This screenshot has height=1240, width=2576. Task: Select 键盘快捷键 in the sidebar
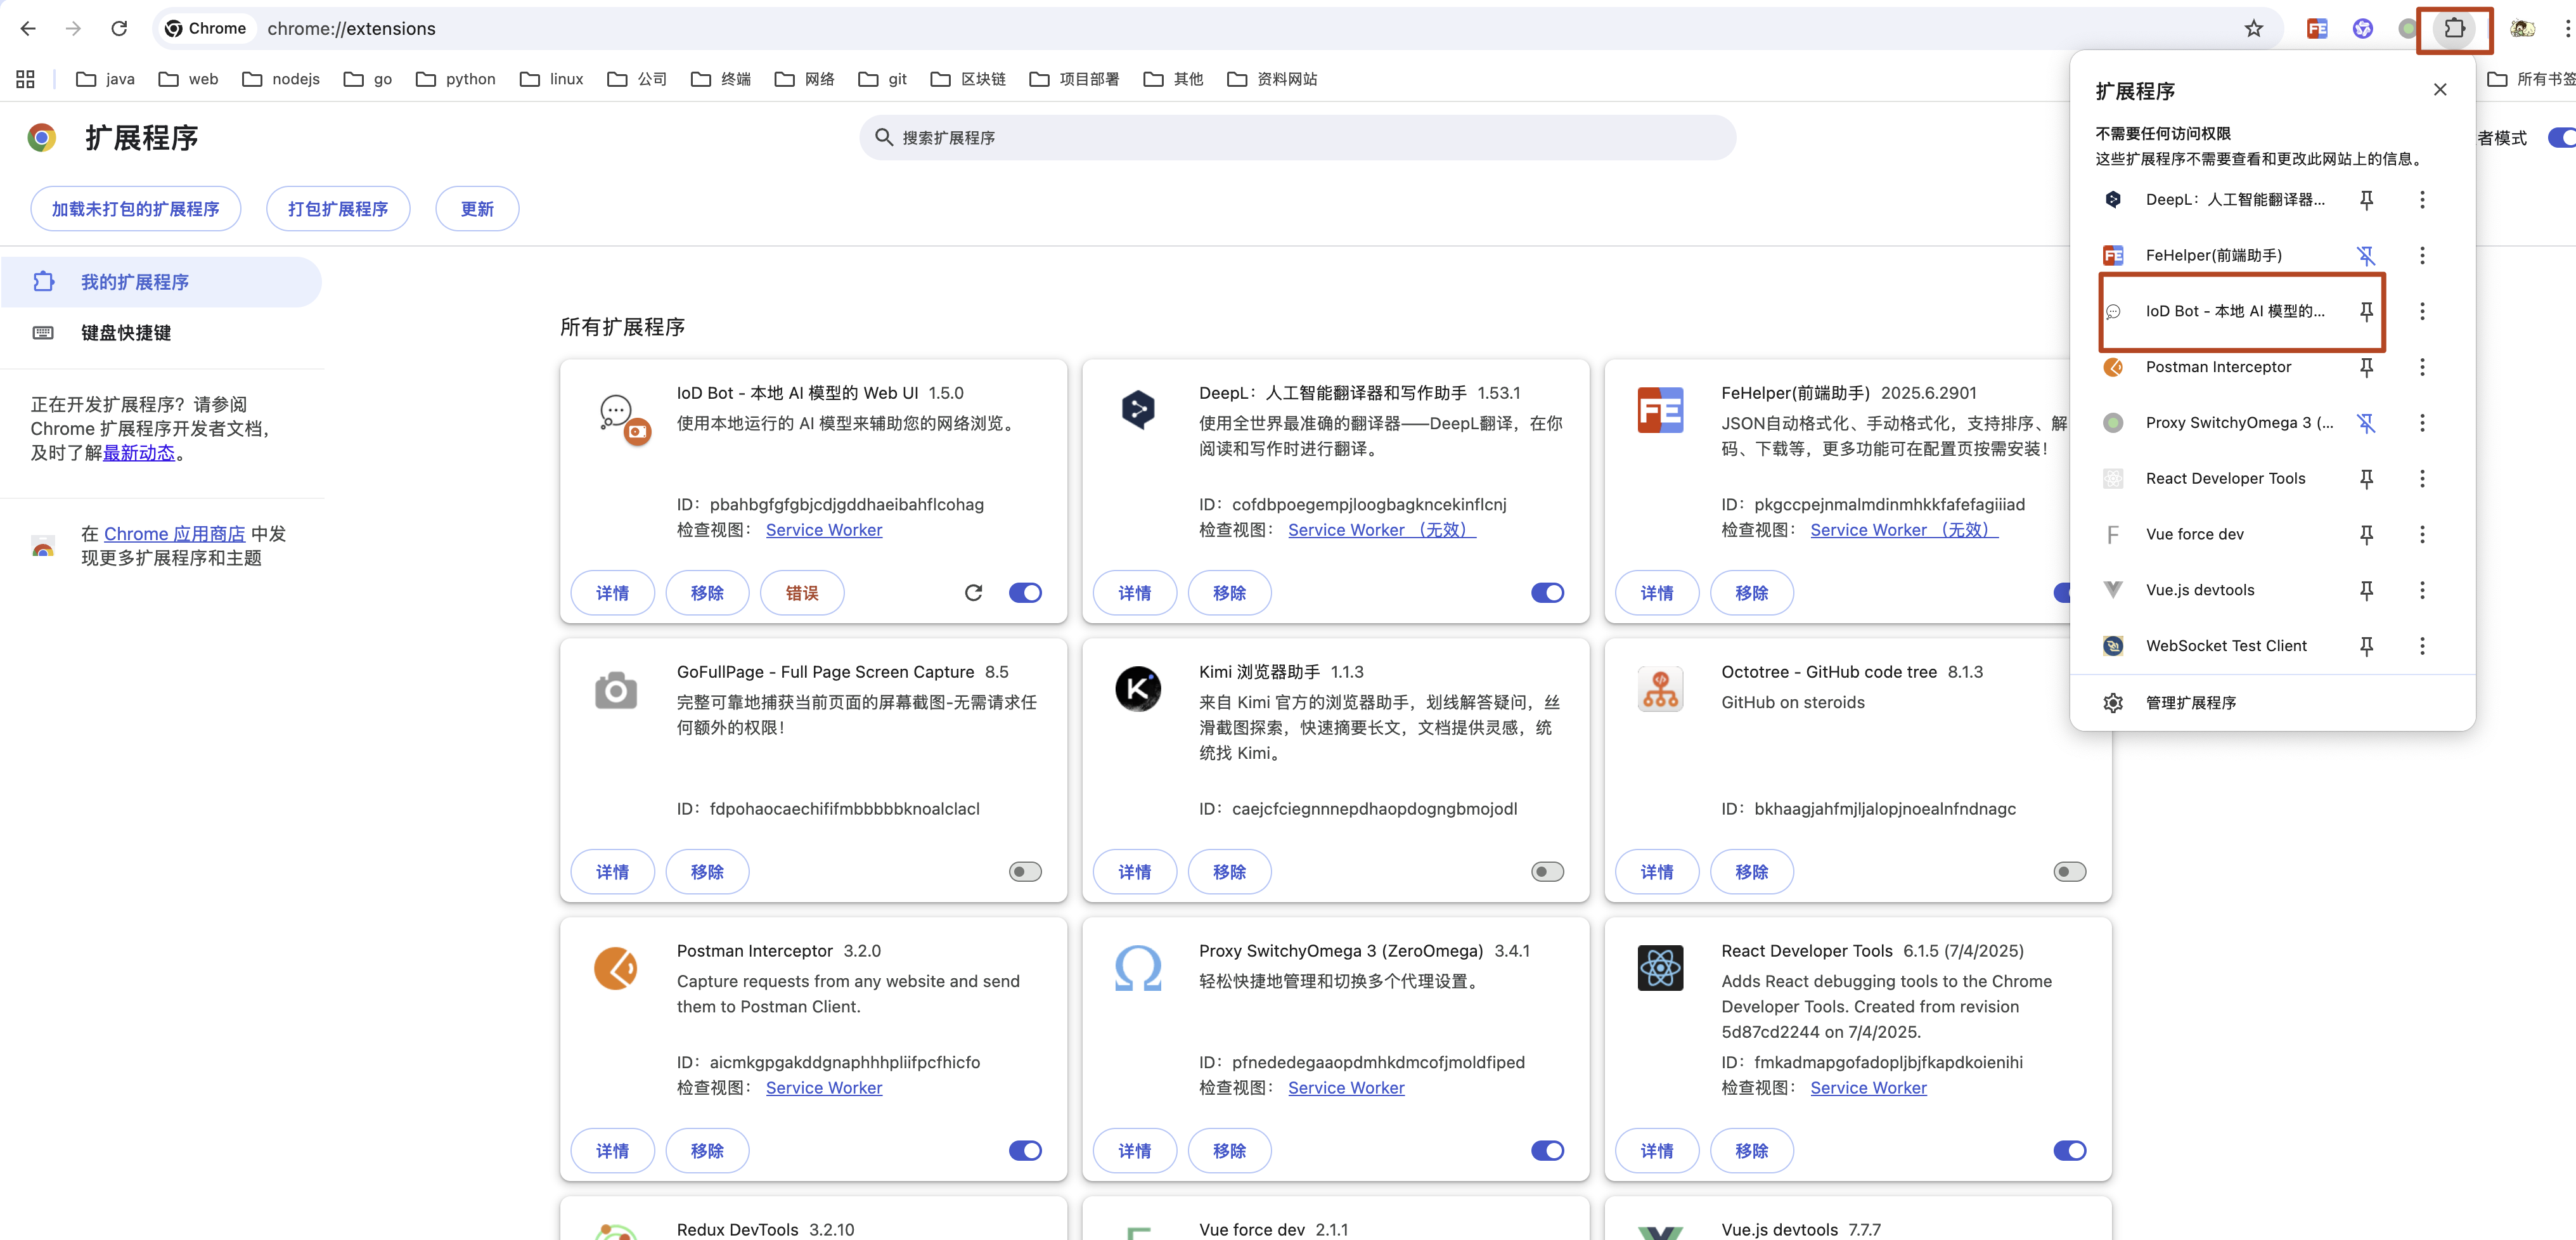pyautogui.click(x=126, y=333)
